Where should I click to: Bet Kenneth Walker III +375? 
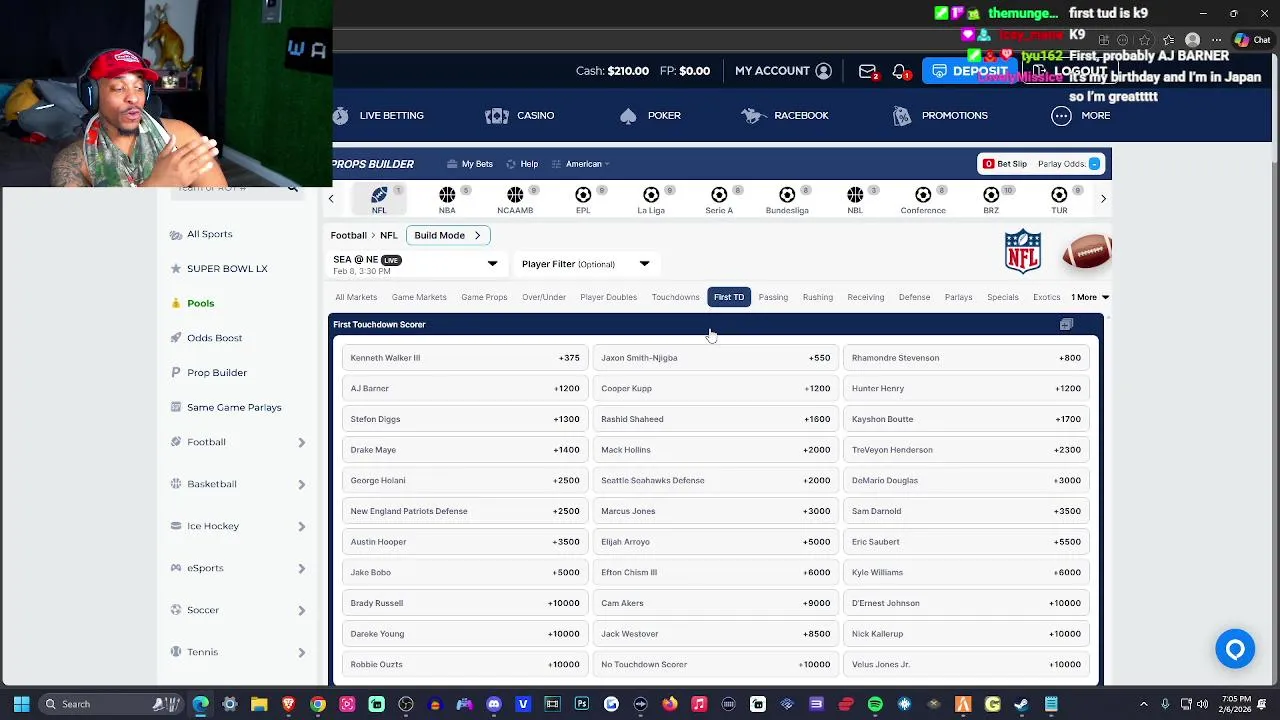coord(465,358)
